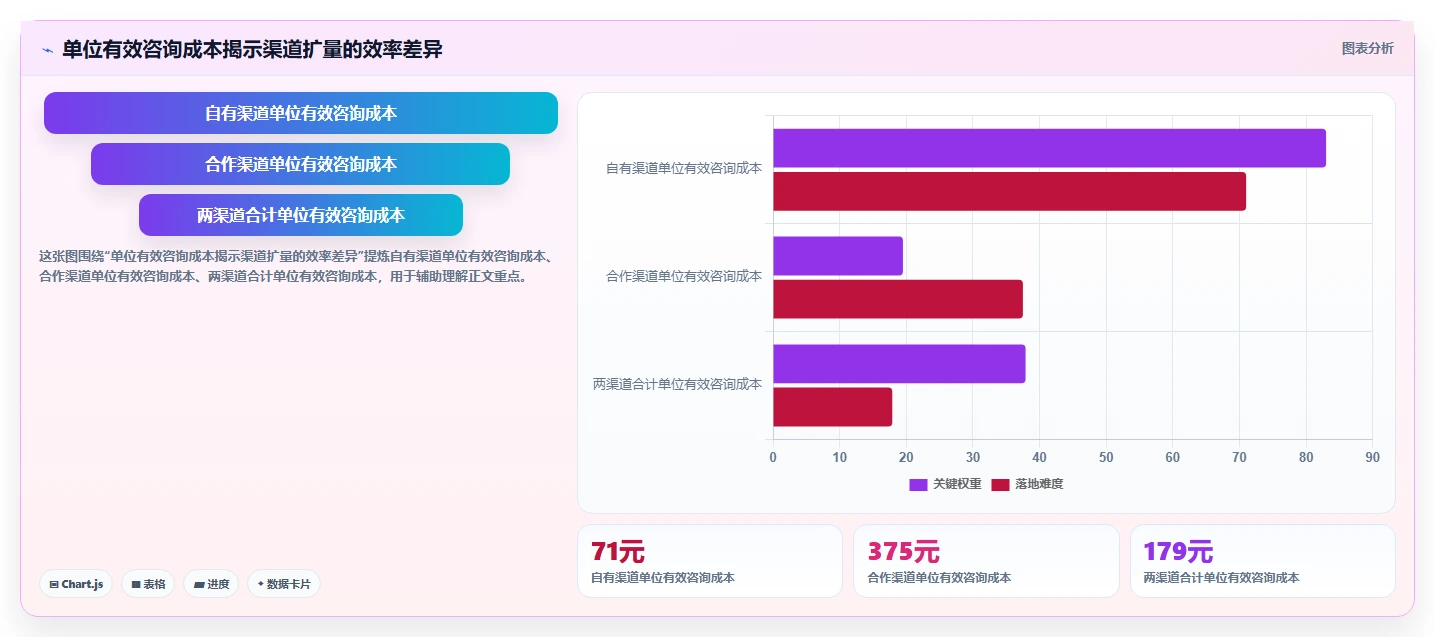
Task: Click the description paragraph starting 这张图围绕
Action: pos(297,266)
